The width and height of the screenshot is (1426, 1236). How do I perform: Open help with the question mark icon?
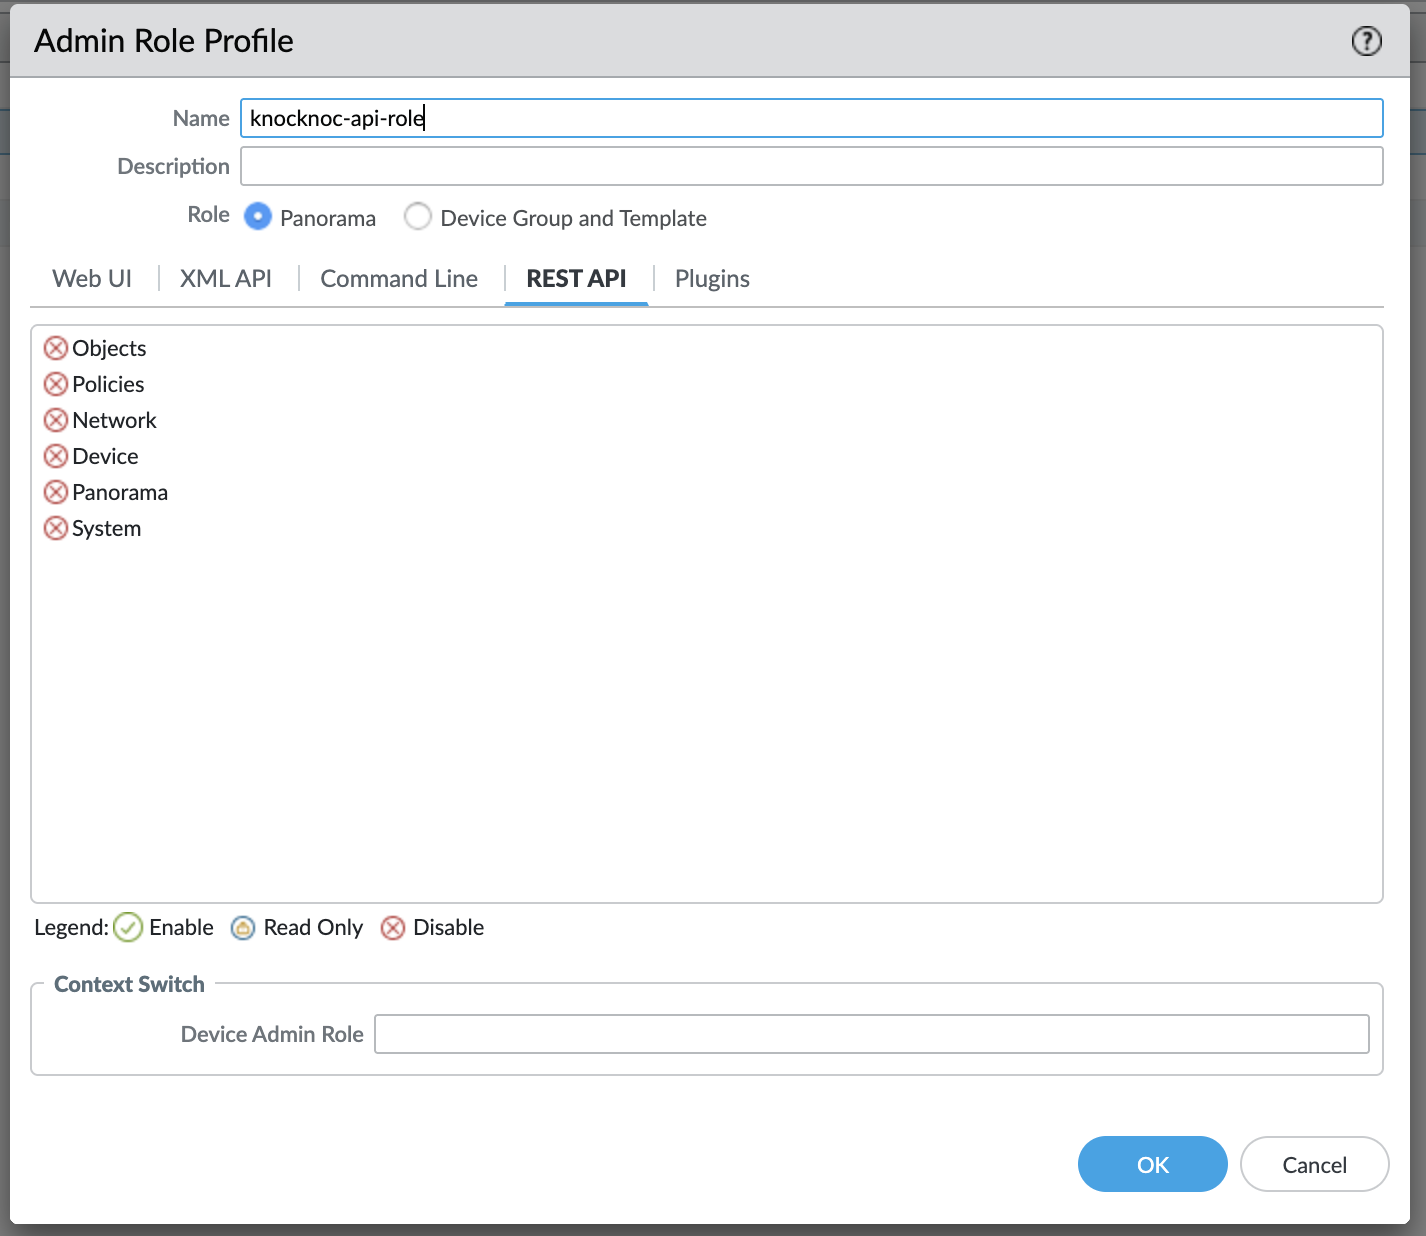(1366, 41)
